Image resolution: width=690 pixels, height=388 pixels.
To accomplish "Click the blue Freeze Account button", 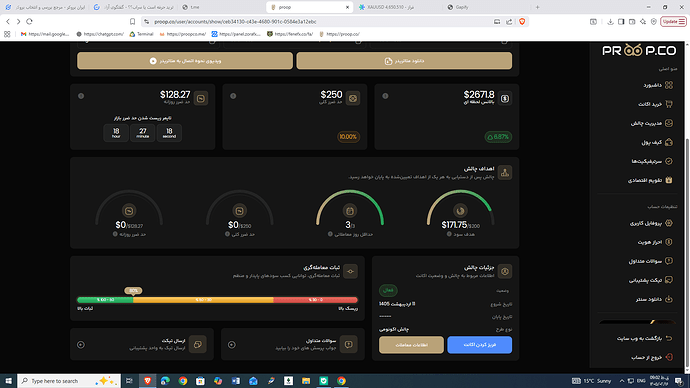I will 480,345.
